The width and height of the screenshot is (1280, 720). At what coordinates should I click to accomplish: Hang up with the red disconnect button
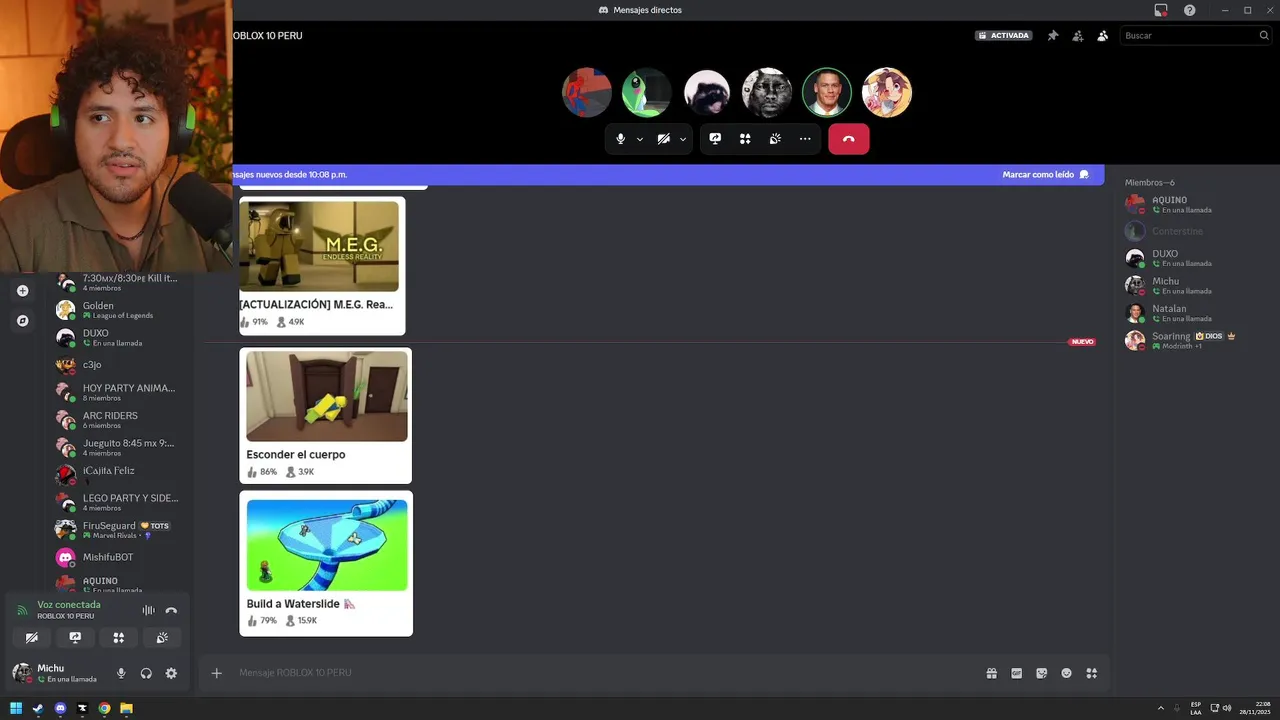[x=848, y=139]
